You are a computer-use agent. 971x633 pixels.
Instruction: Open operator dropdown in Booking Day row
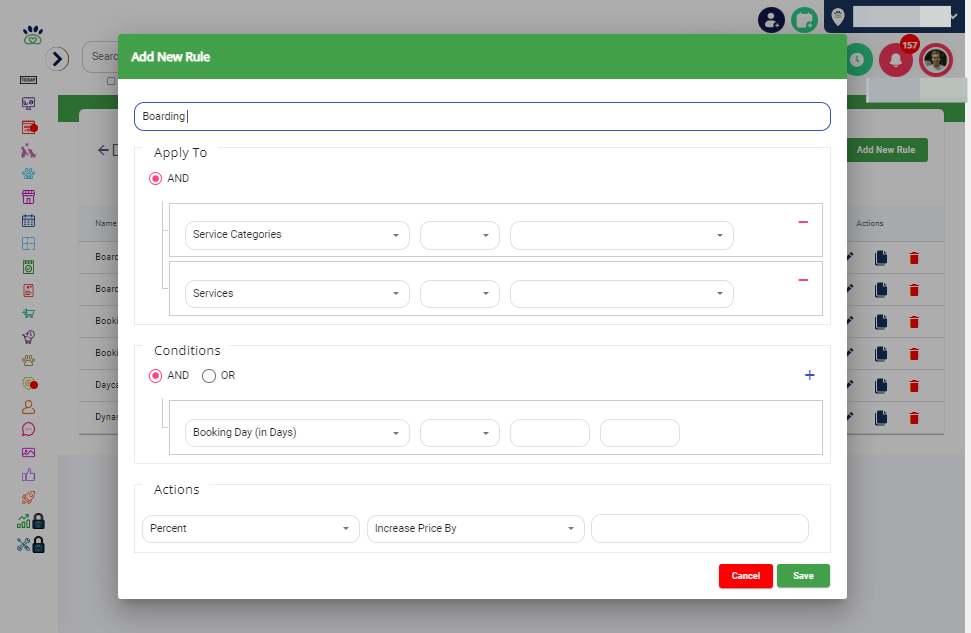click(459, 433)
